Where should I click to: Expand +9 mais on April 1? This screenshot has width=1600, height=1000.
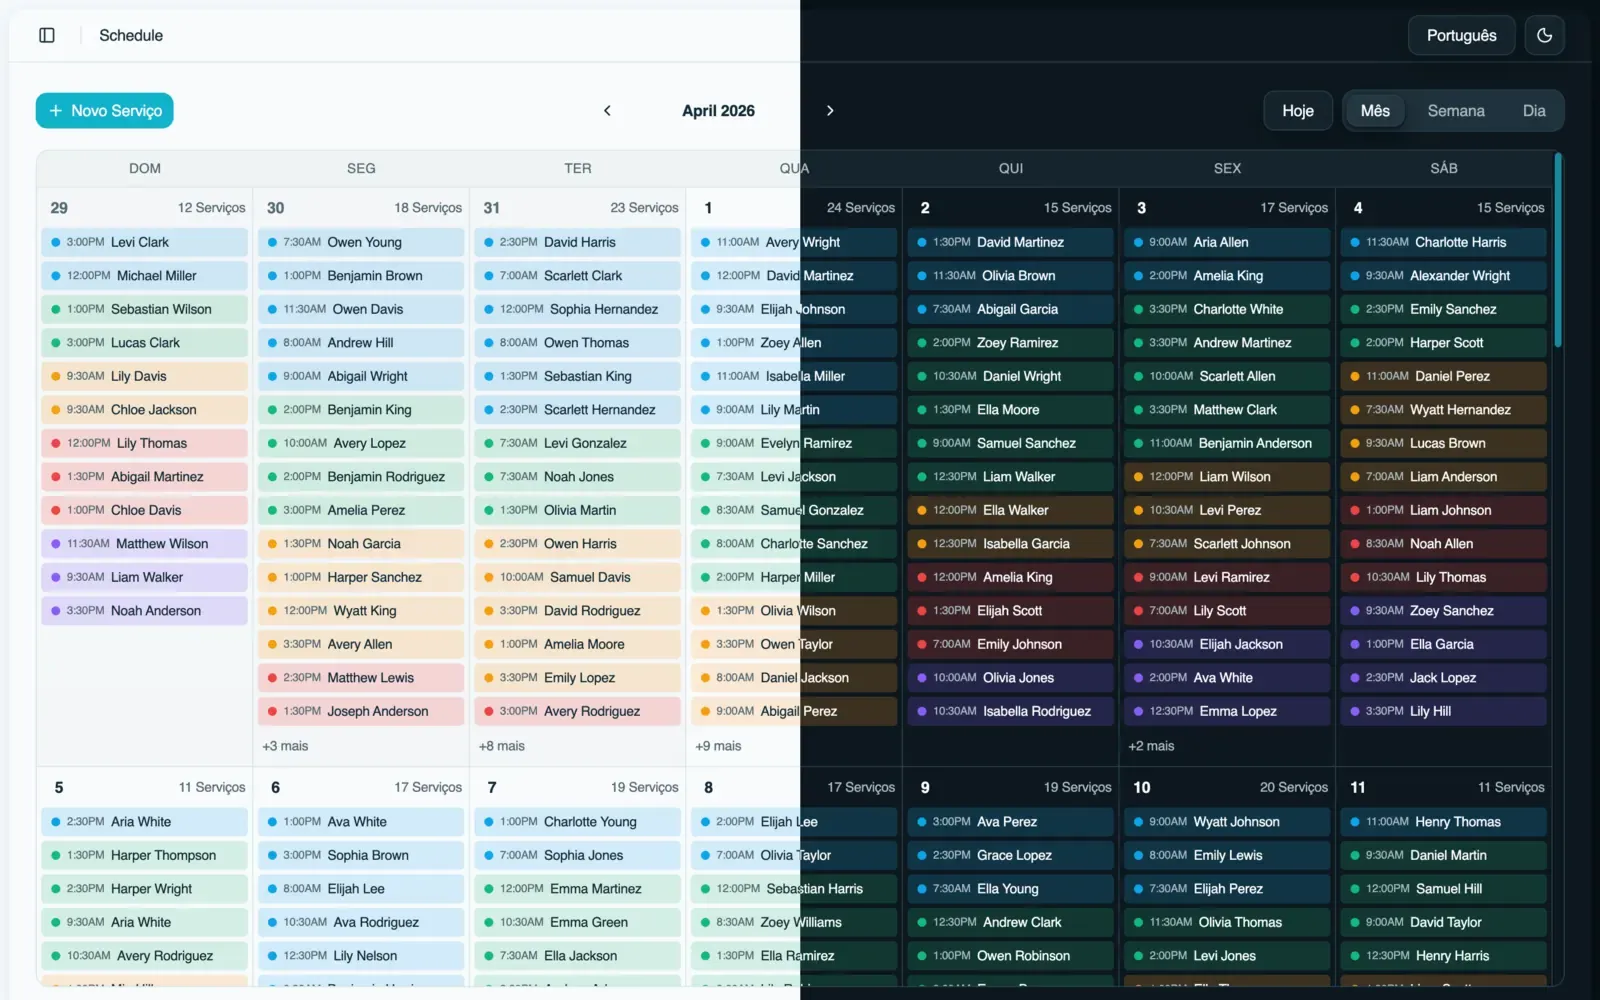click(718, 746)
